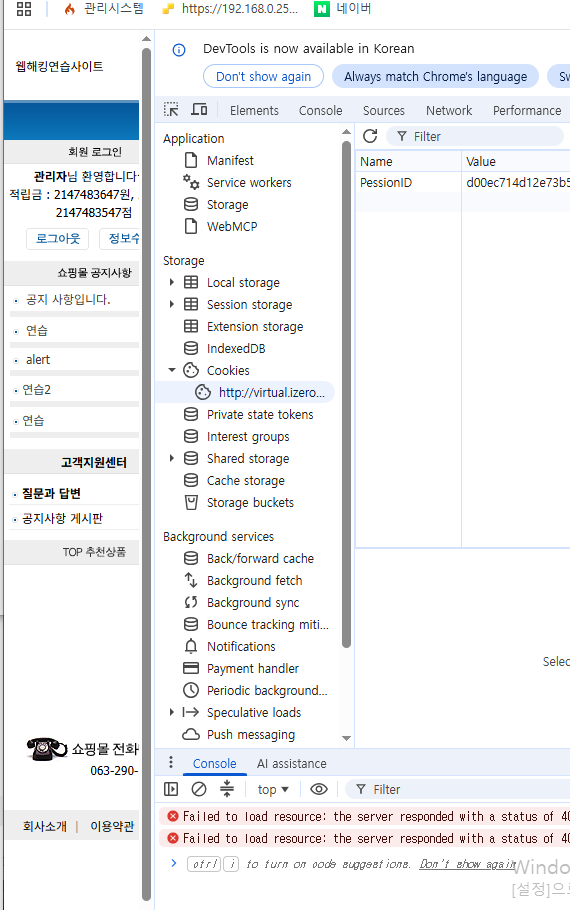The image size is (570, 910).
Task: Open Payment handler service
Action: click(252, 669)
